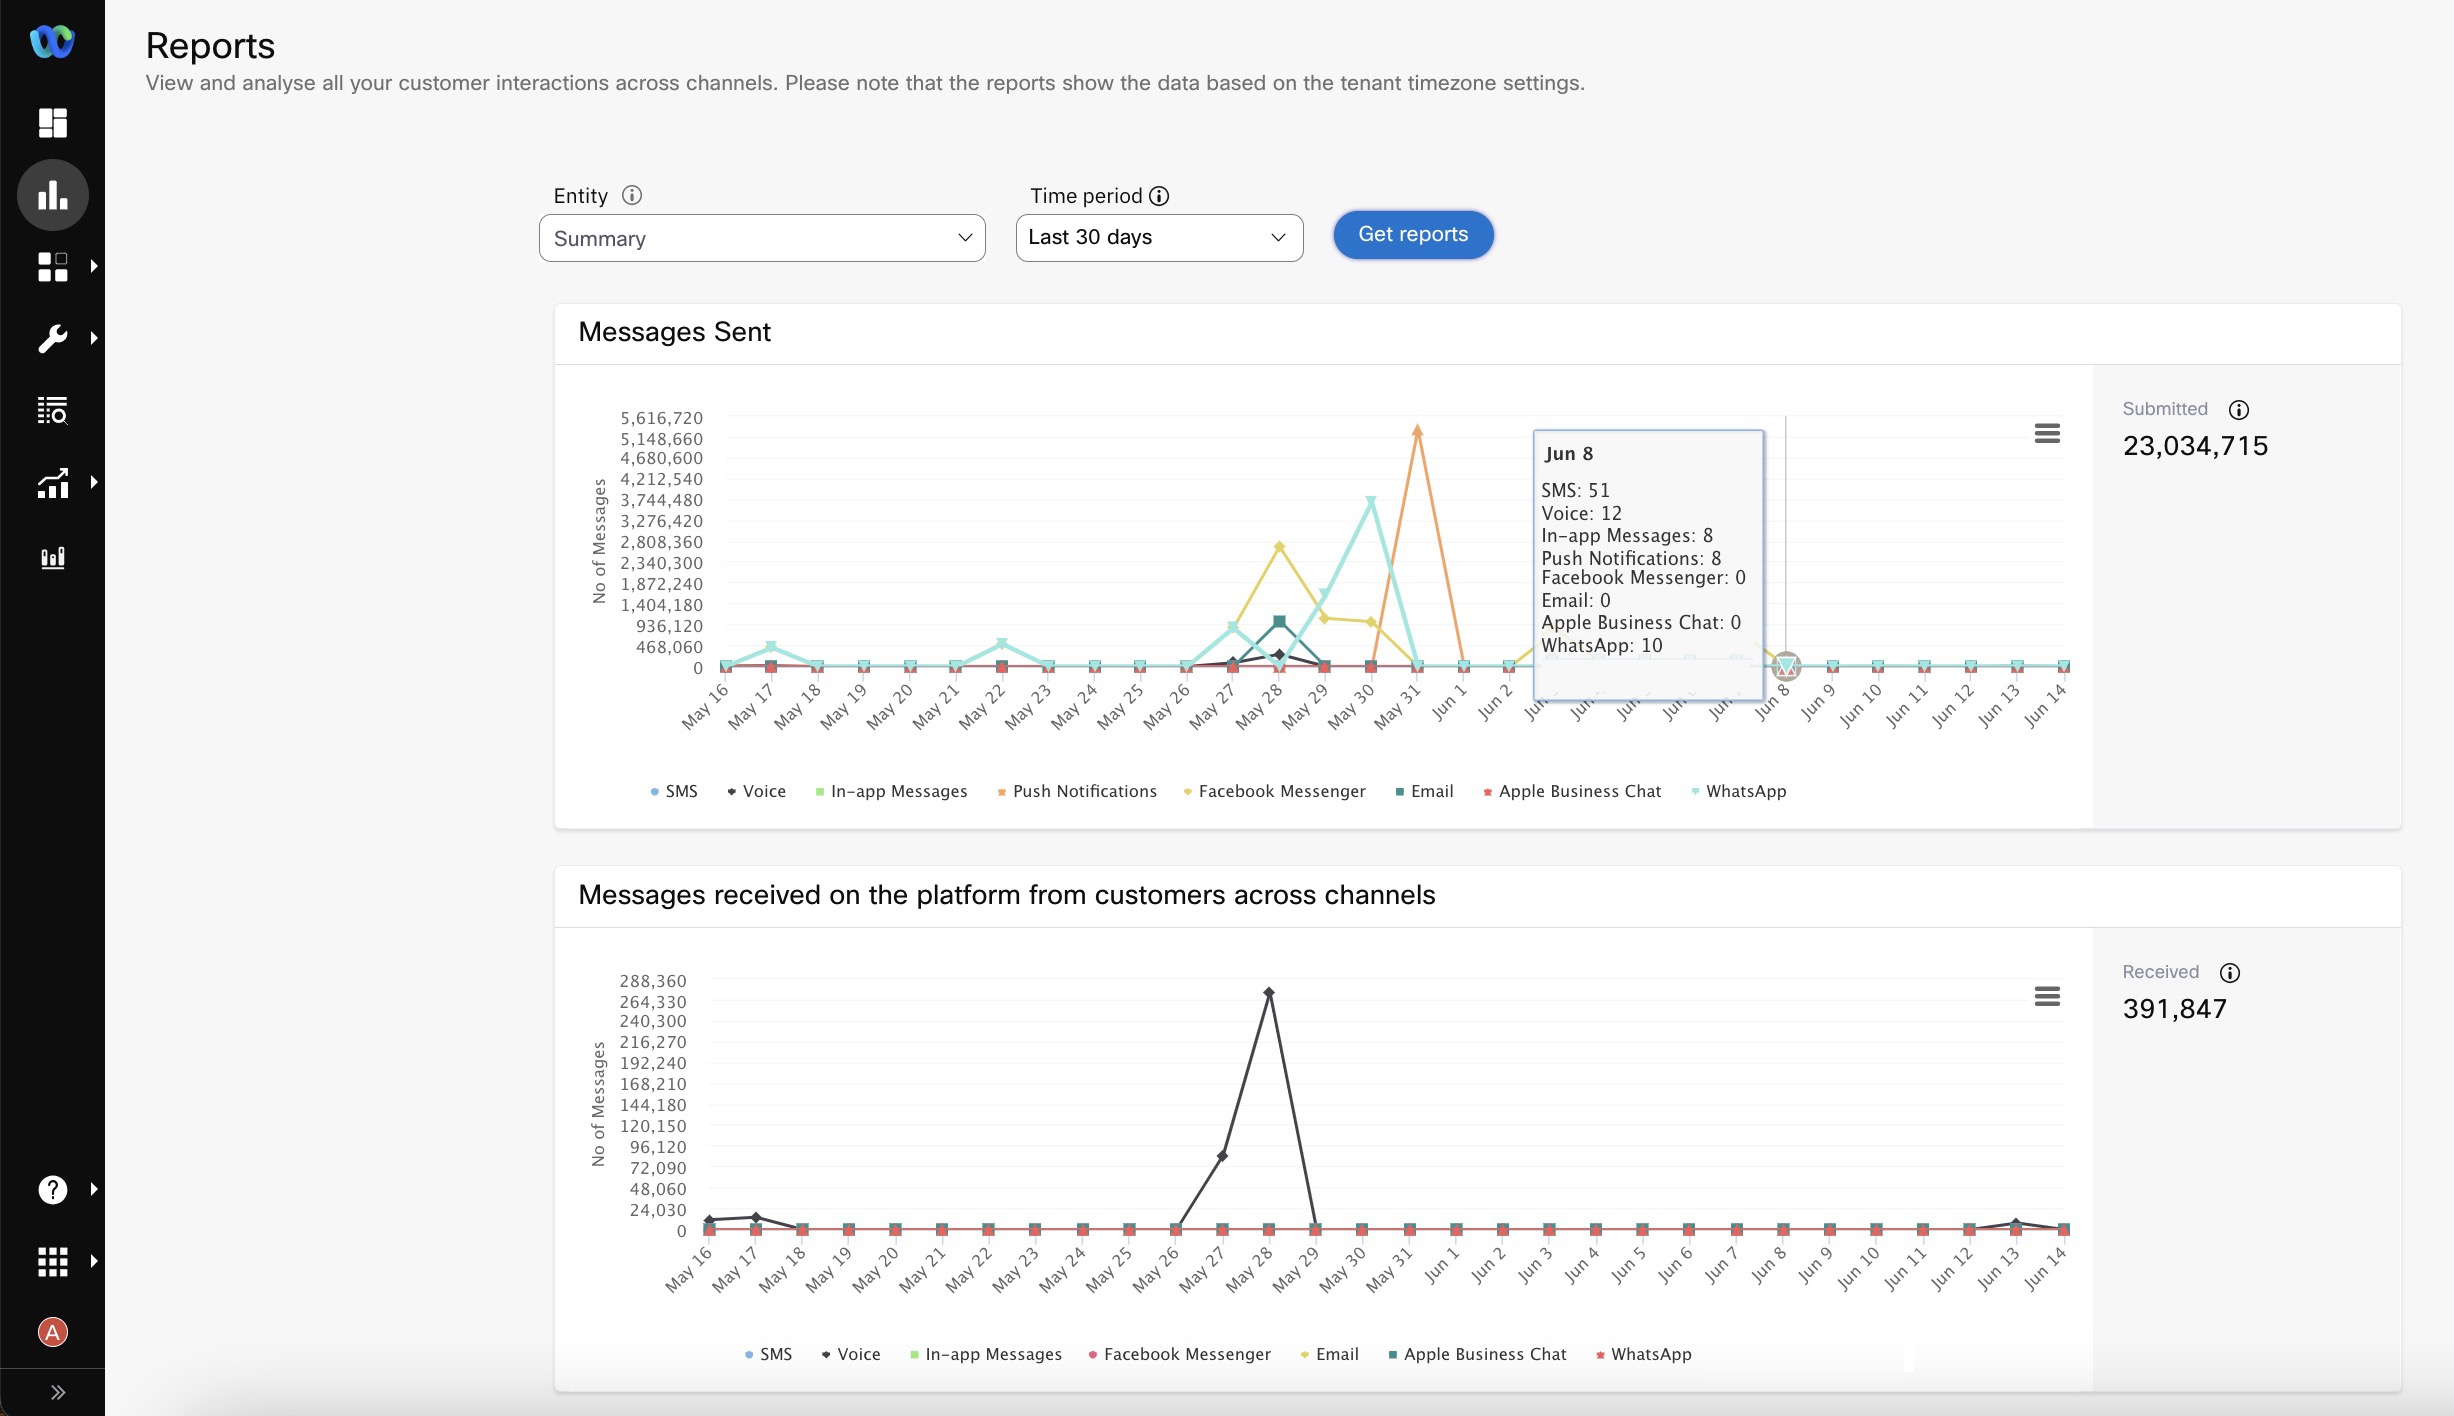This screenshot has width=2454, height=1416.
Task: Click the Get reports button
Action: 1413,235
